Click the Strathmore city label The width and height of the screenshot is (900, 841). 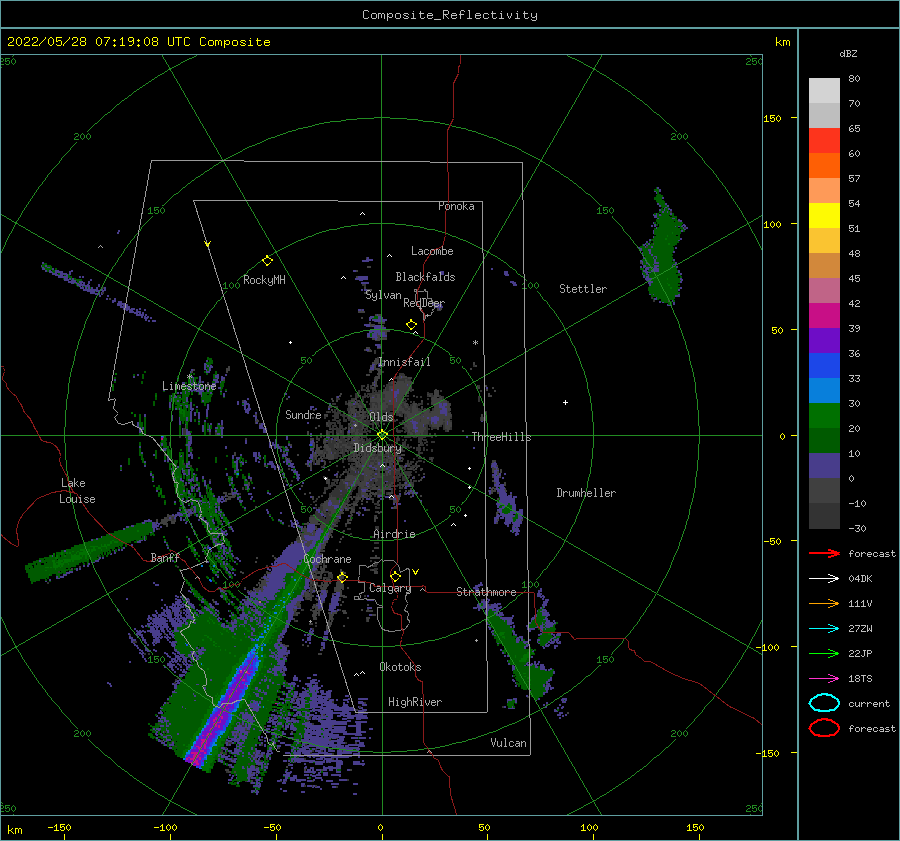point(486,592)
